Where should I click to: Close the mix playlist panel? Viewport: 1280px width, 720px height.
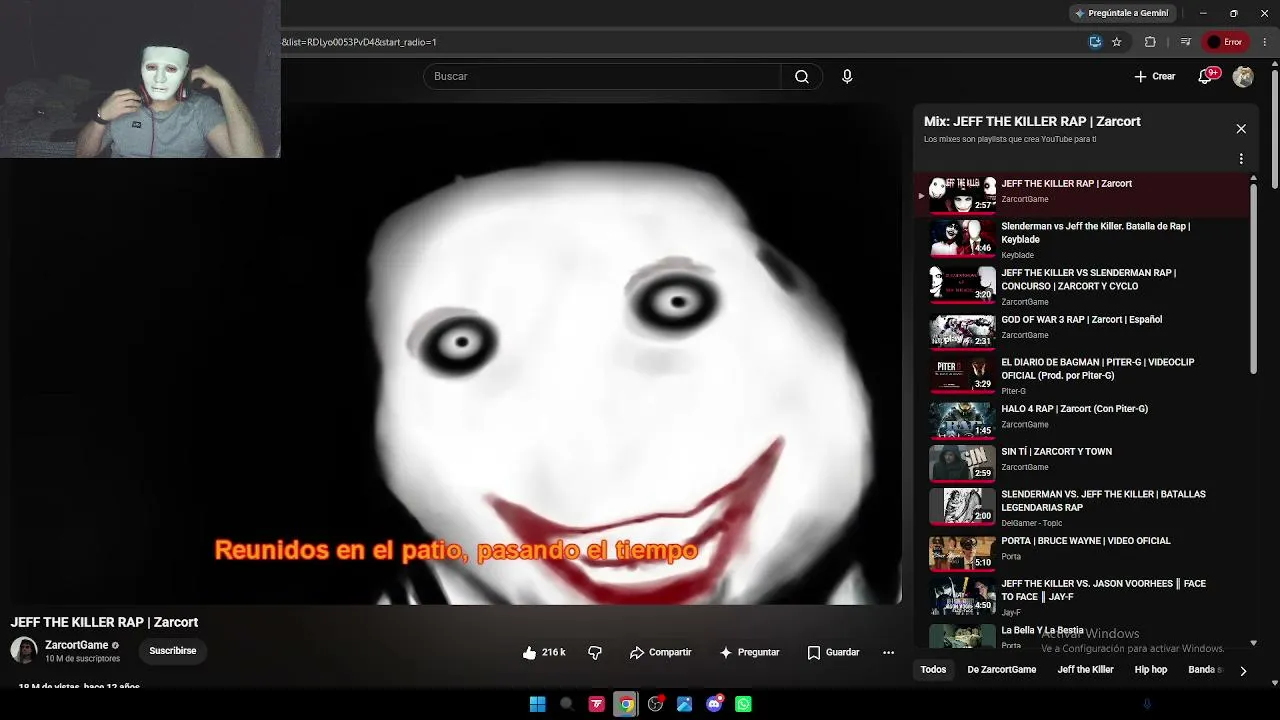coord(1241,129)
